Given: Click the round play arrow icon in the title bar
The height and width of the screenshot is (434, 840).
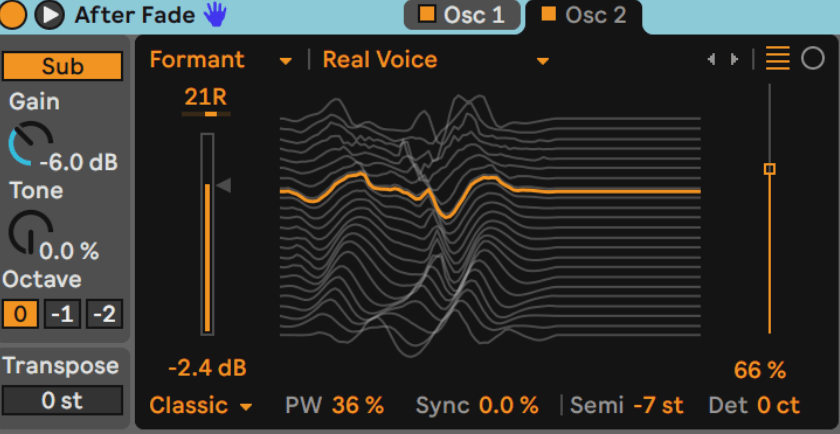Looking at the screenshot, I should 48,14.
